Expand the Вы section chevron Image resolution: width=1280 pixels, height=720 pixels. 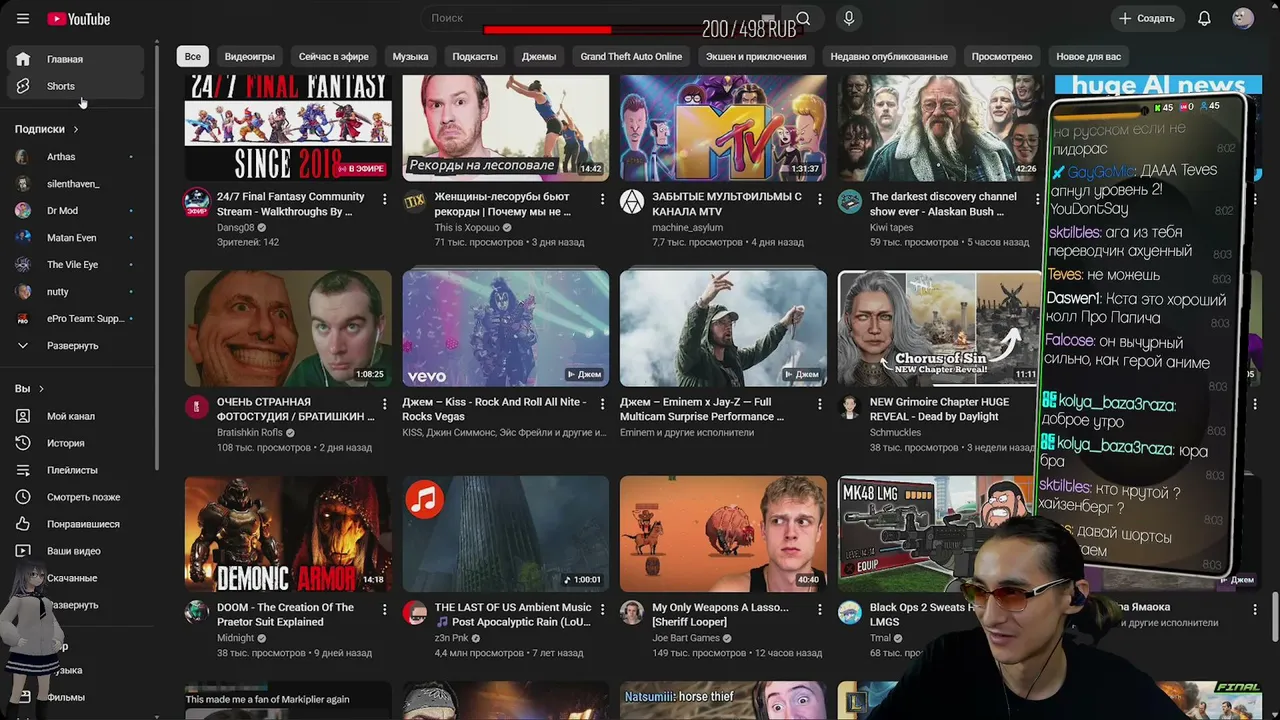[x=41, y=389]
